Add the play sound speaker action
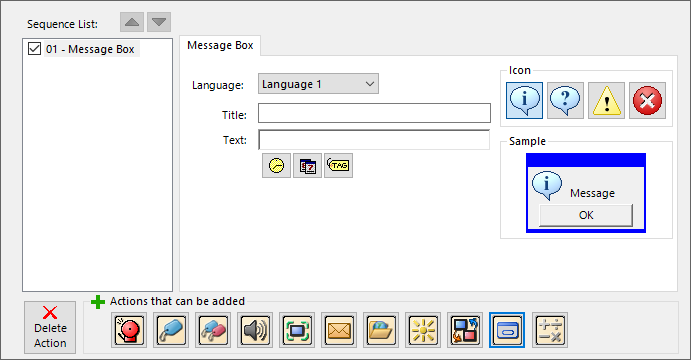 tap(255, 330)
